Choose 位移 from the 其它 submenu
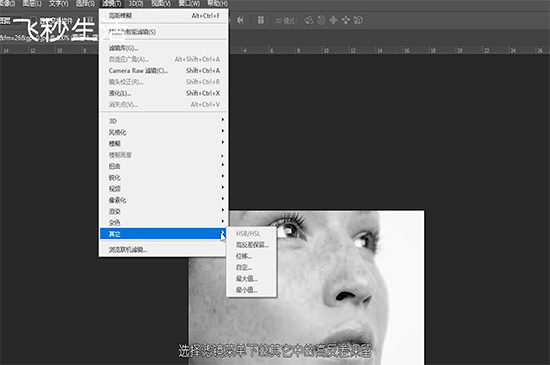 [251, 256]
